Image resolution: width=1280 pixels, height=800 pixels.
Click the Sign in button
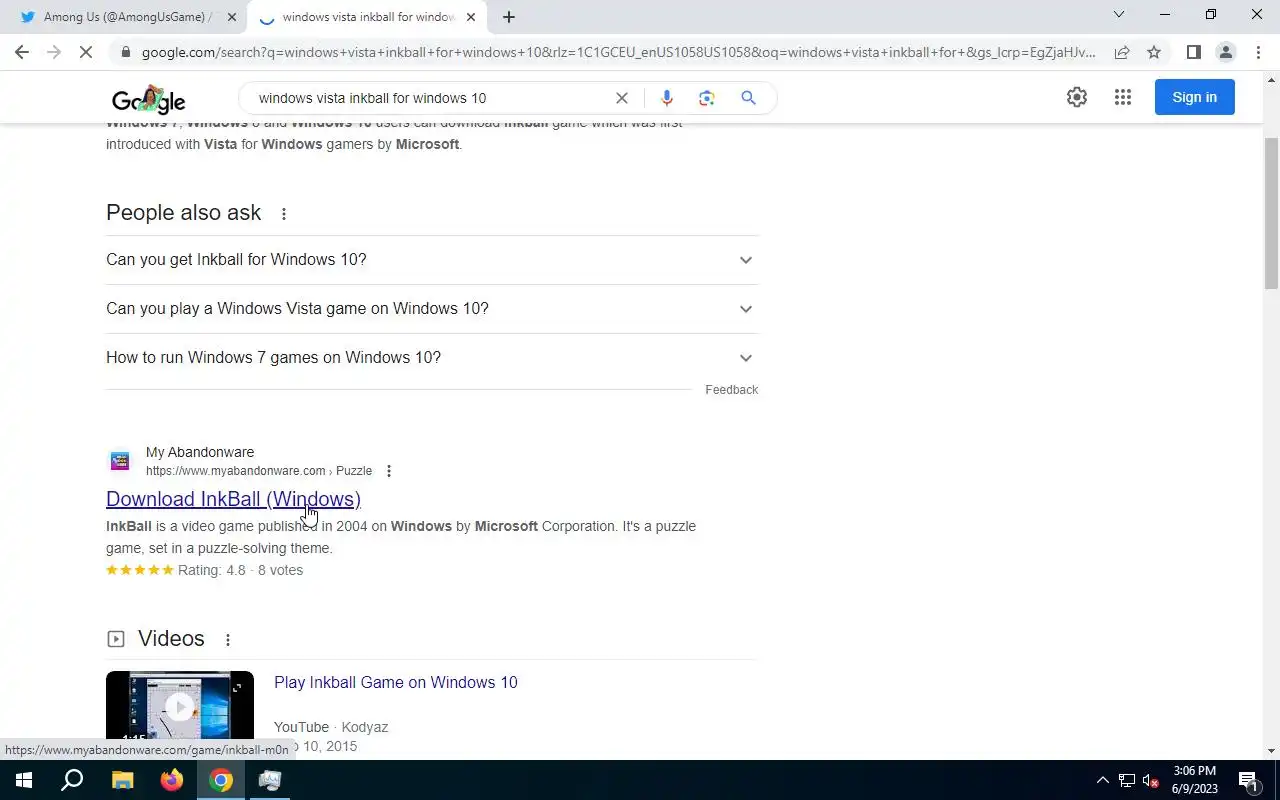point(1195,97)
